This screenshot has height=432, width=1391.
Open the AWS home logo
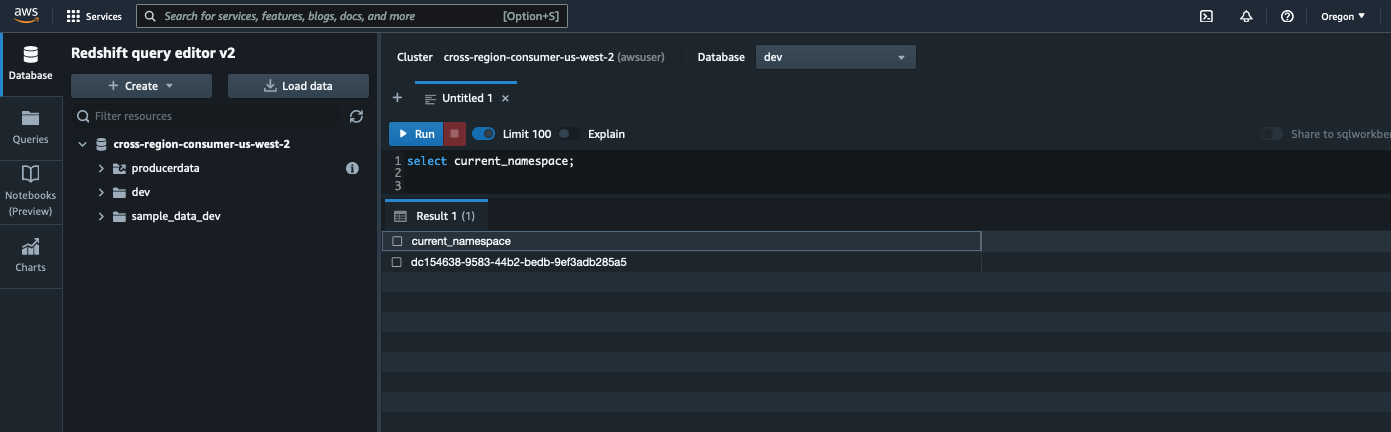click(x=26, y=16)
